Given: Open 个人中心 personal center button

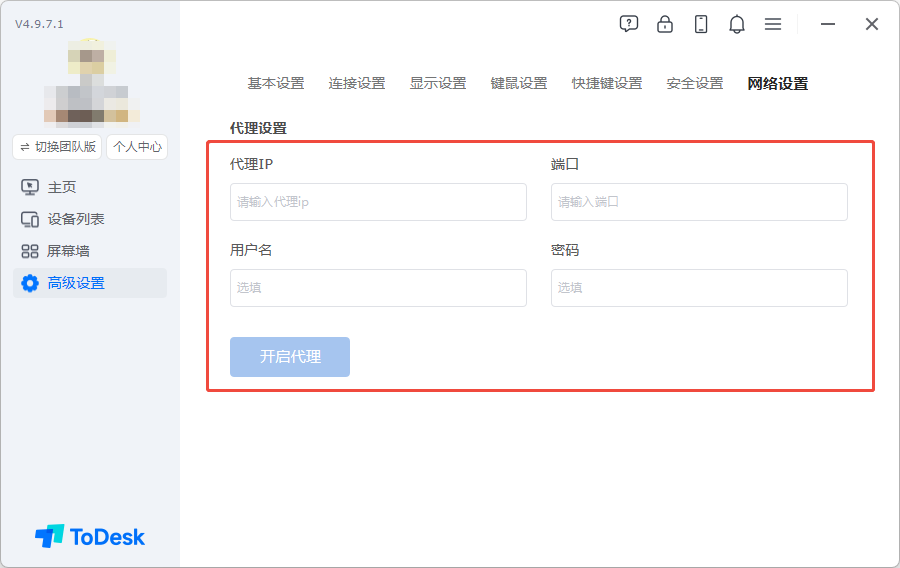Looking at the screenshot, I should tap(137, 147).
